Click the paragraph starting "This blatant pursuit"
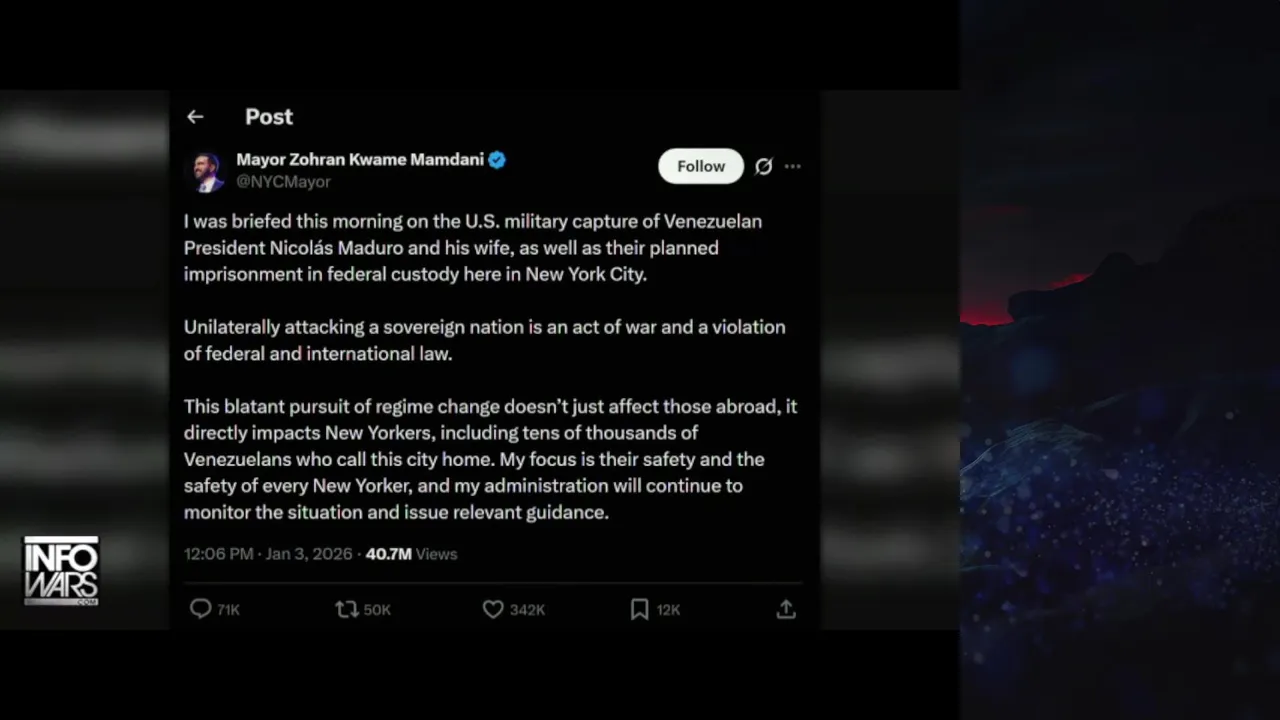Viewport: 1280px width, 720px height. coord(490,459)
